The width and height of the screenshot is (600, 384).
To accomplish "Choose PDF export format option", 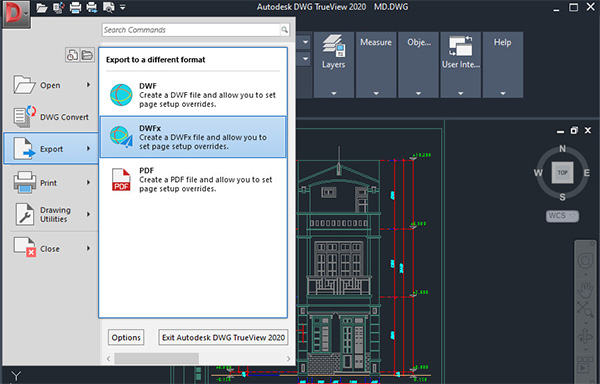I will coord(193,179).
